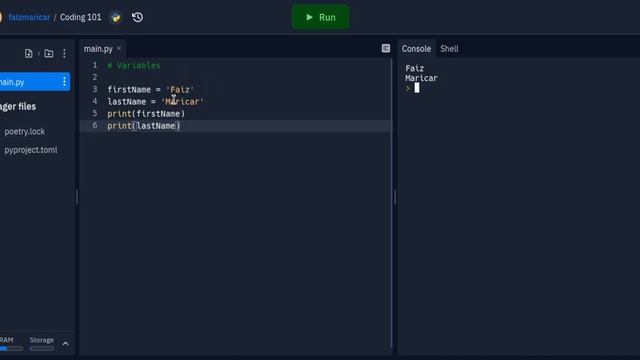The width and height of the screenshot is (640, 360).
Task: Run the program with the Run button
Action: [x=320, y=17]
